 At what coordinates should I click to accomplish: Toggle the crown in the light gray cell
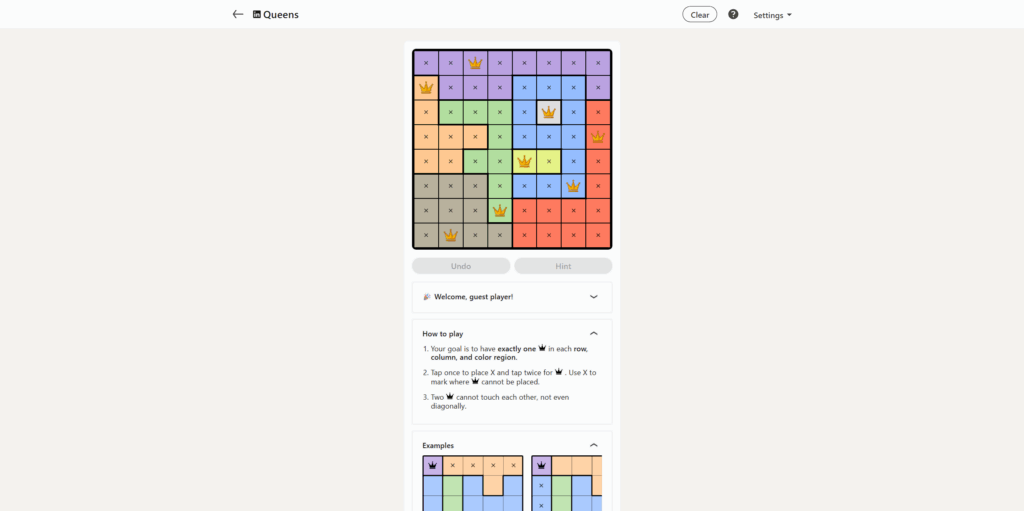549,112
